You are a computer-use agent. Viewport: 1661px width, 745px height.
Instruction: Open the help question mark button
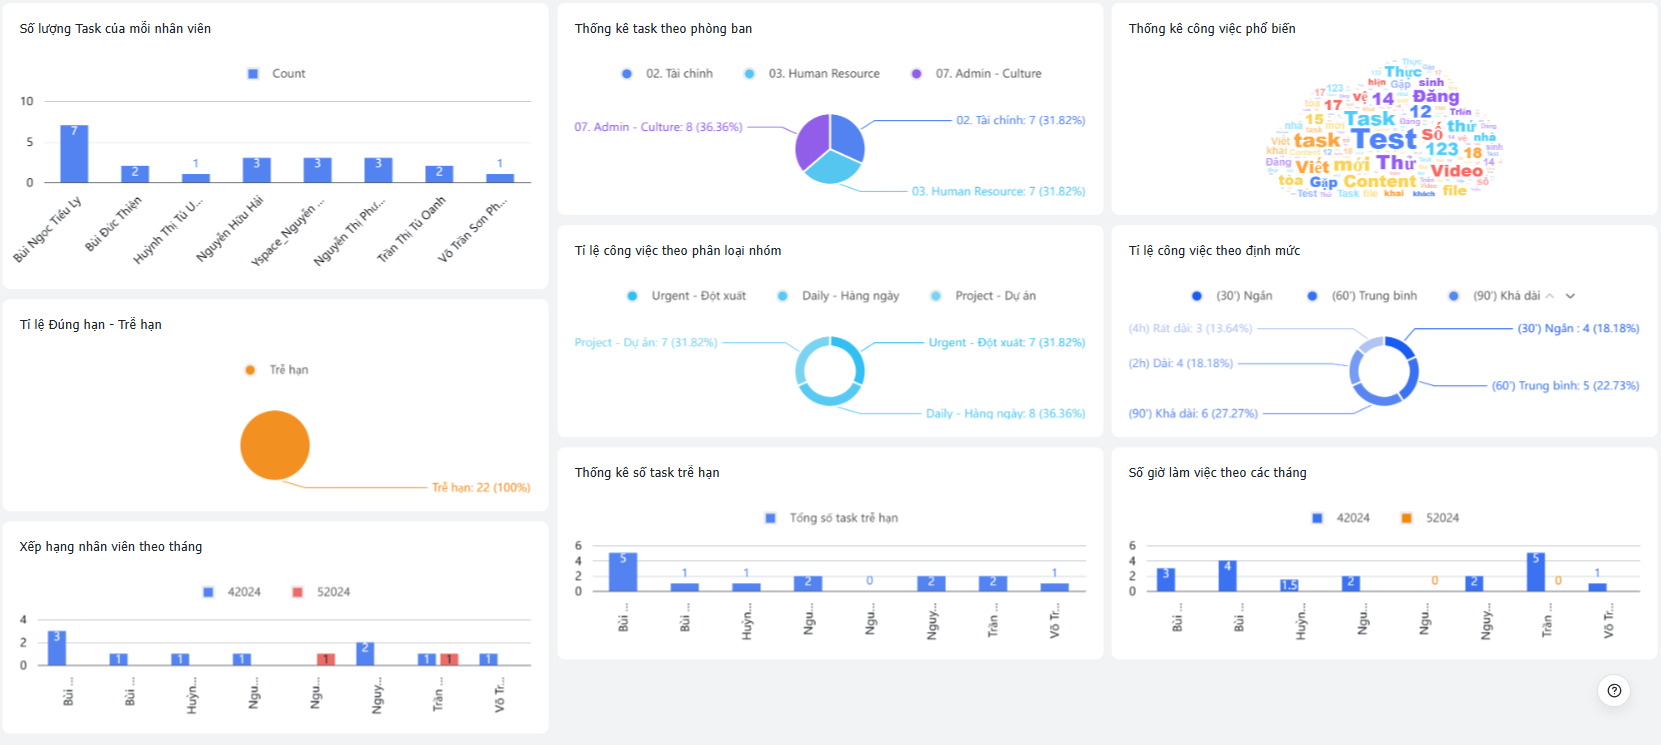click(1614, 690)
